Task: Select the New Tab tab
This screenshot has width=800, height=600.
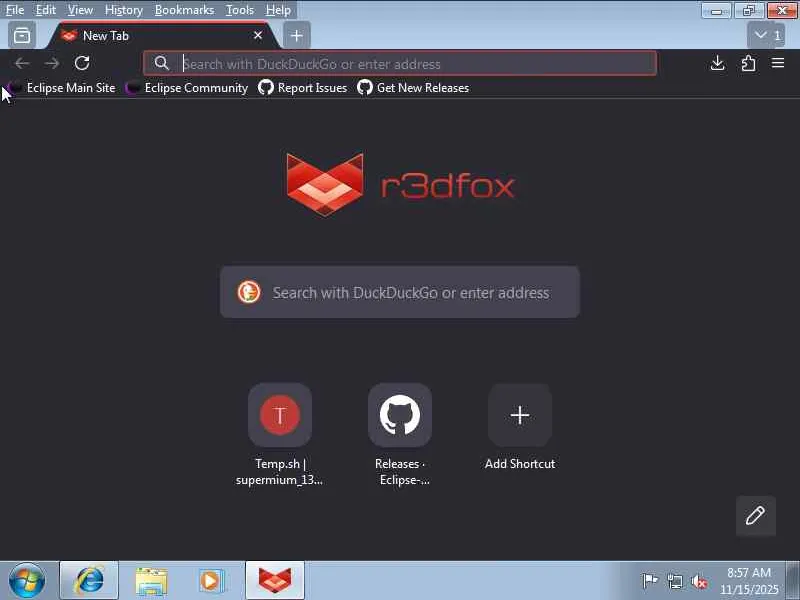Action: [x=163, y=35]
